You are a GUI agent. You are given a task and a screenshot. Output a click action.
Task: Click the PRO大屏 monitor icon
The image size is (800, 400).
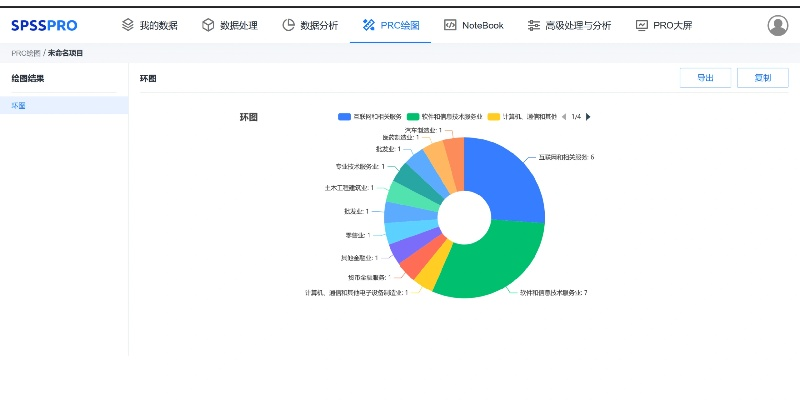641,25
